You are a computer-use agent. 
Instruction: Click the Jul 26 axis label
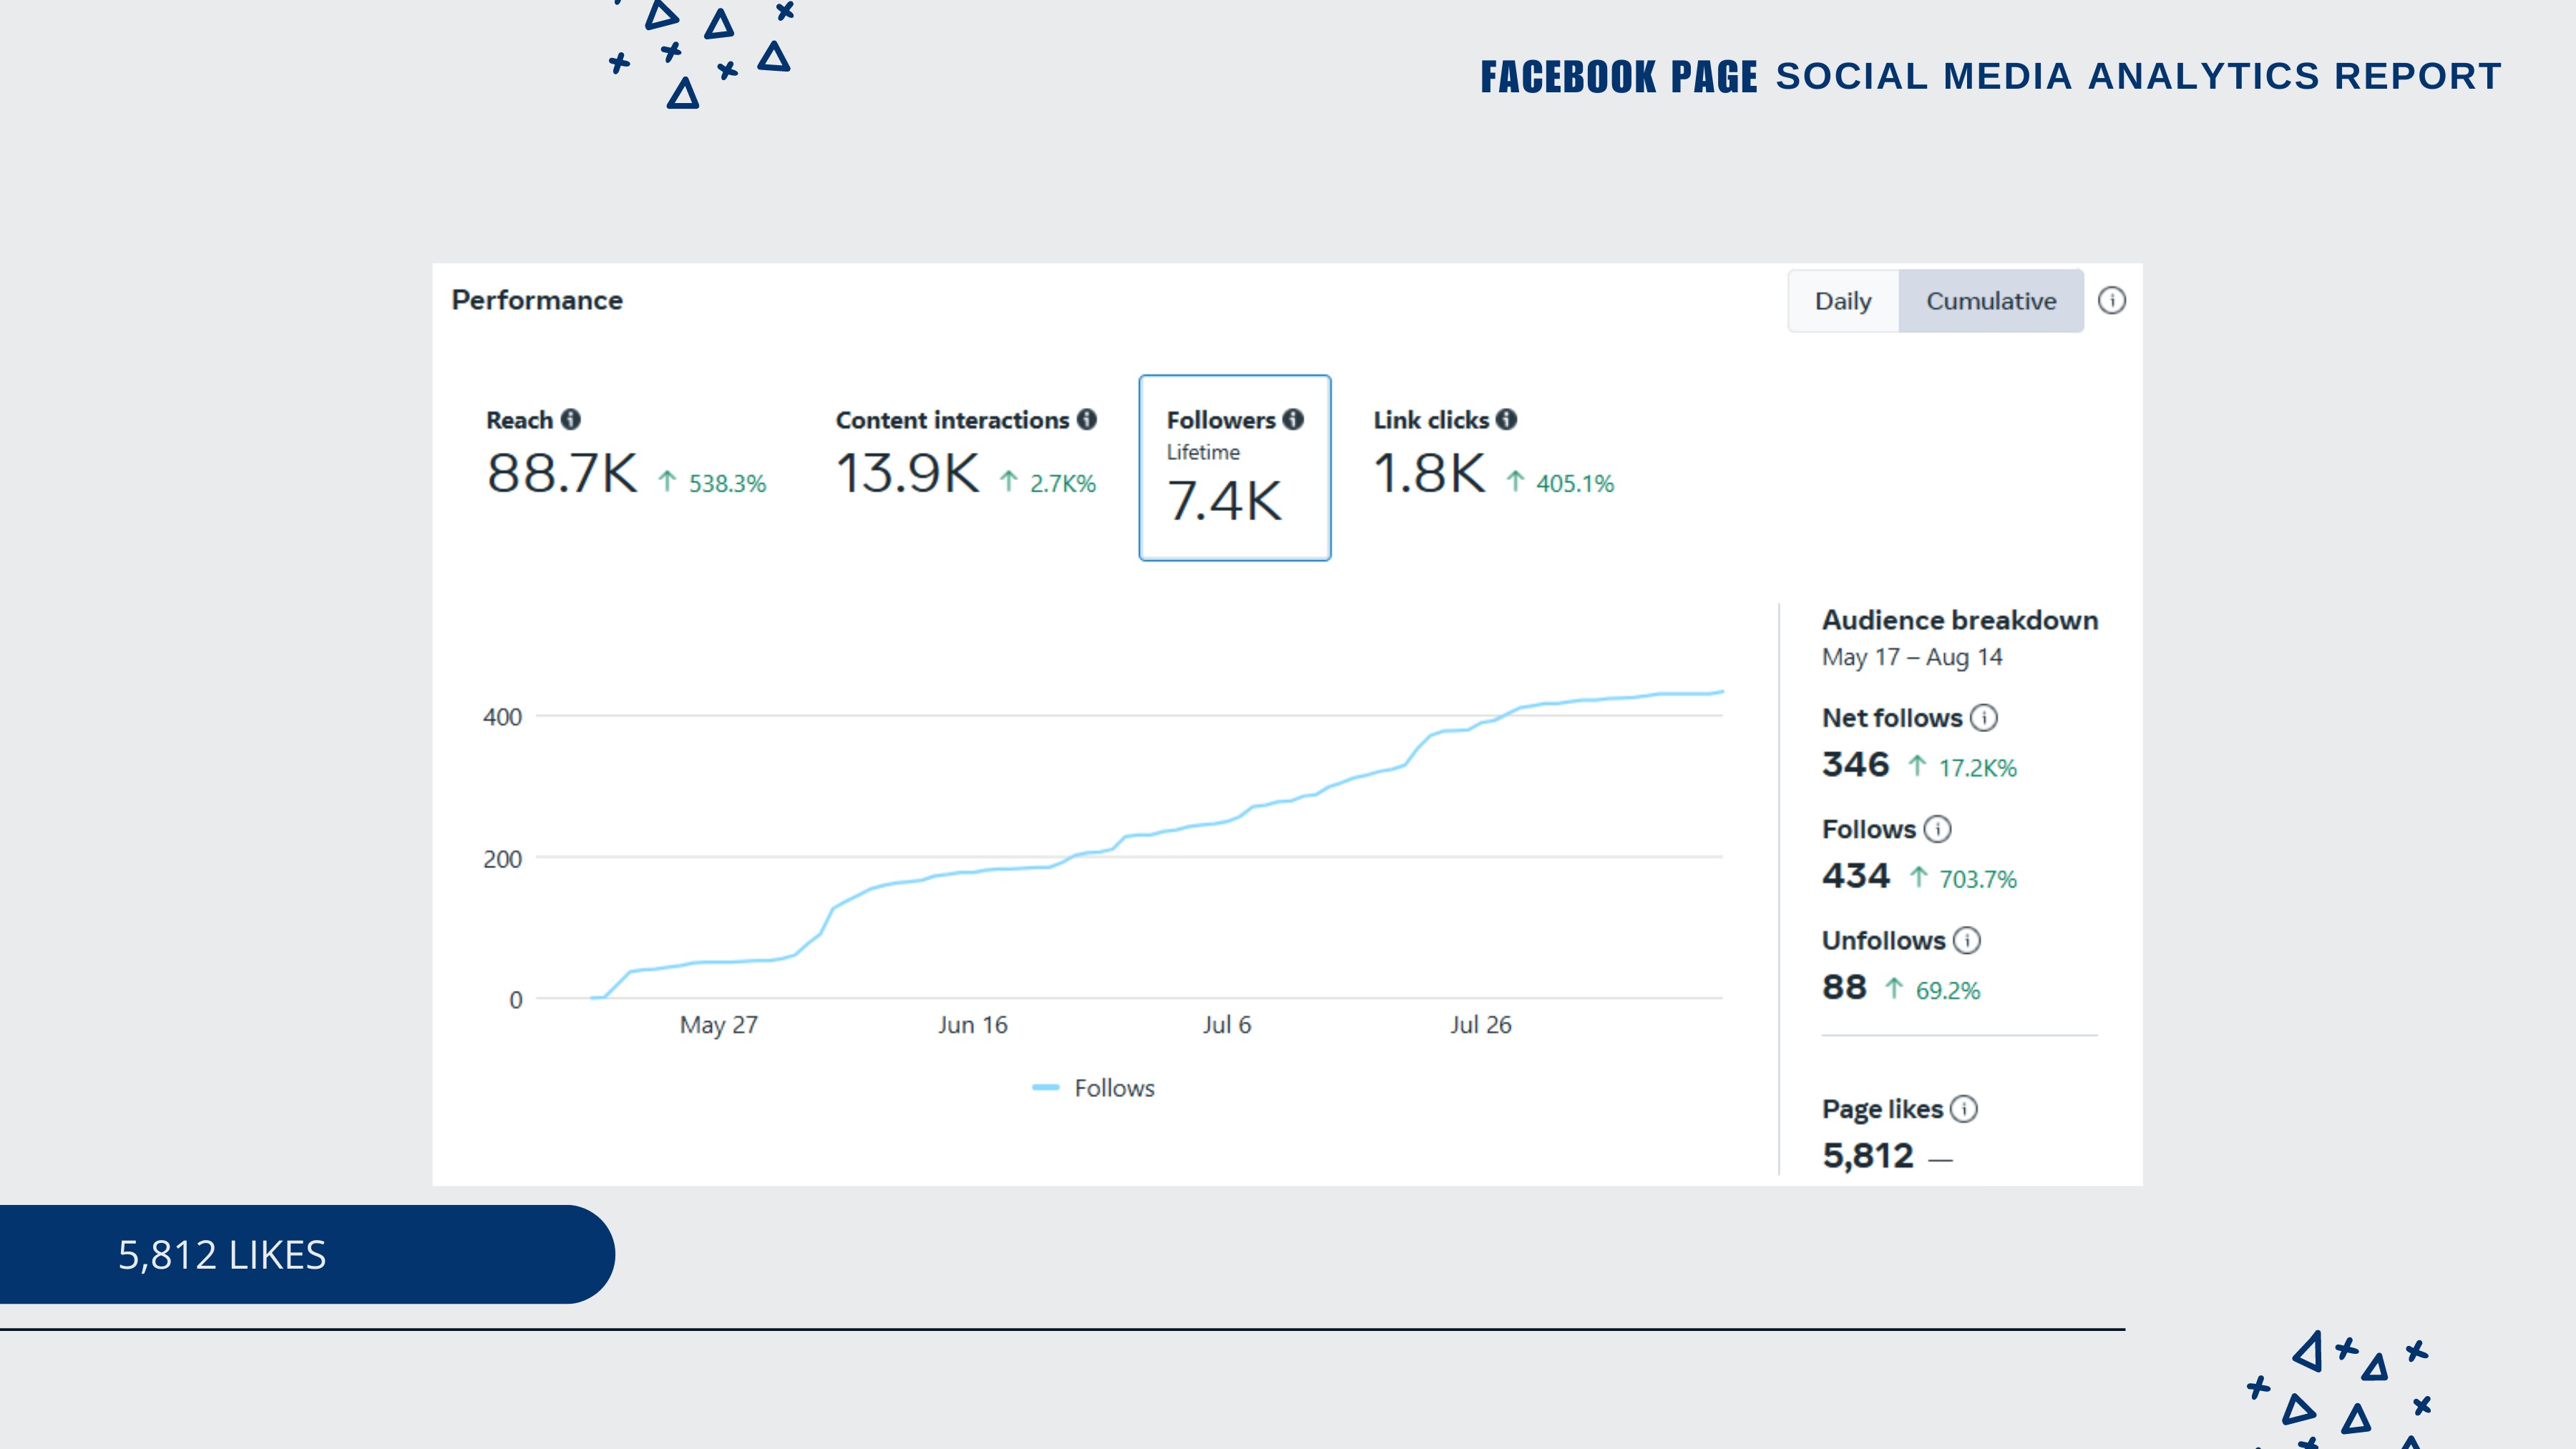(x=1480, y=1025)
